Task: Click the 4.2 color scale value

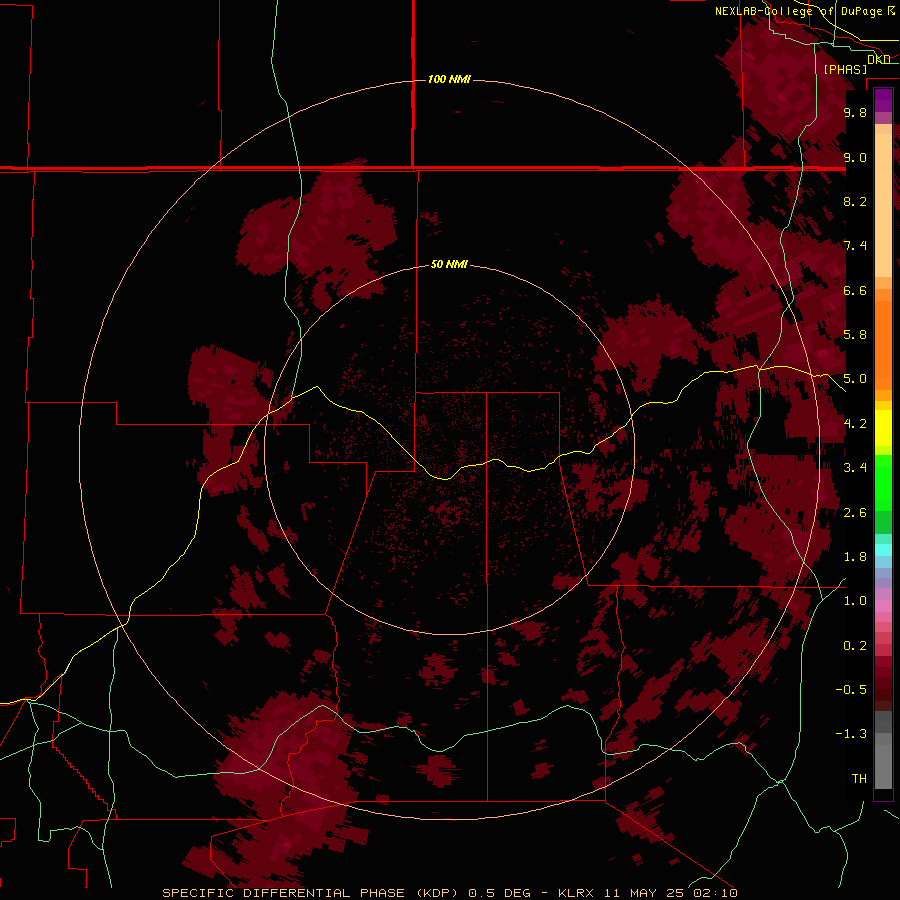Action: (855, 424)
